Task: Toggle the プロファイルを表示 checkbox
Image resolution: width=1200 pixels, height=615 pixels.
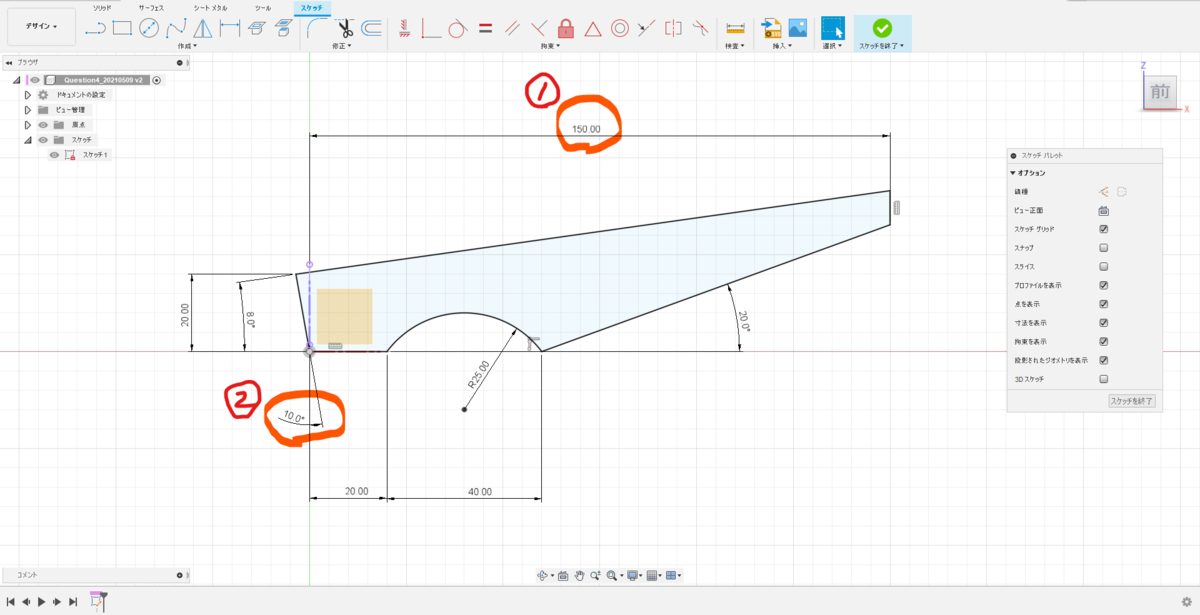Action: 1104,285
